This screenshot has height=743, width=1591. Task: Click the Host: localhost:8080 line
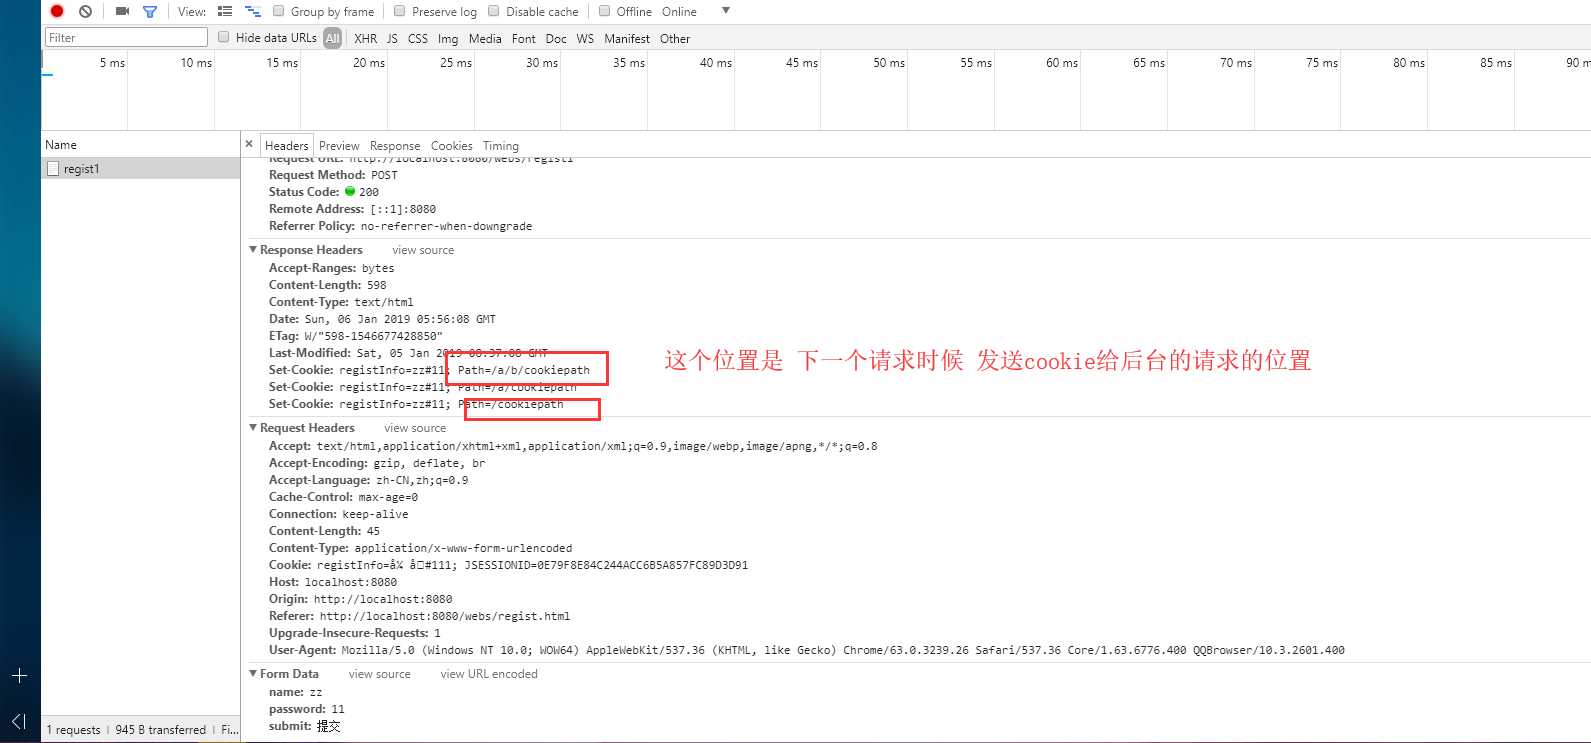click(332, 582)
